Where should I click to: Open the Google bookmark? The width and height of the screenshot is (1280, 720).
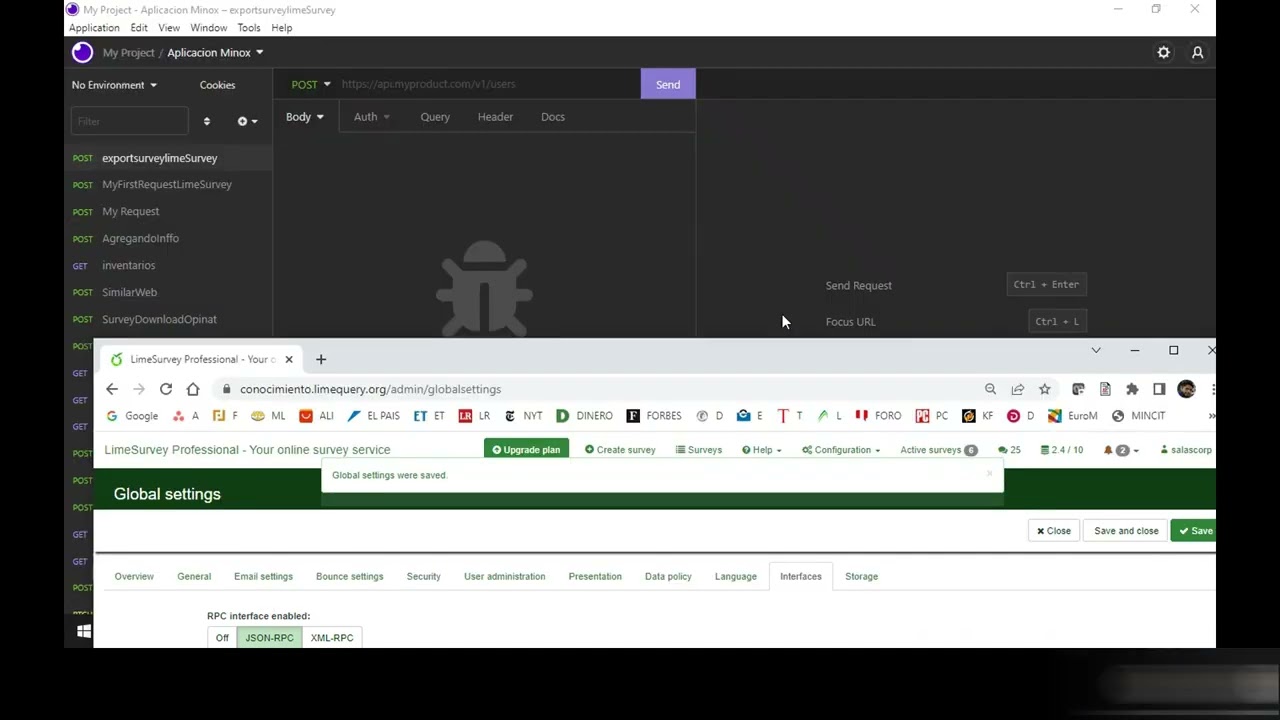pos(132,416)
